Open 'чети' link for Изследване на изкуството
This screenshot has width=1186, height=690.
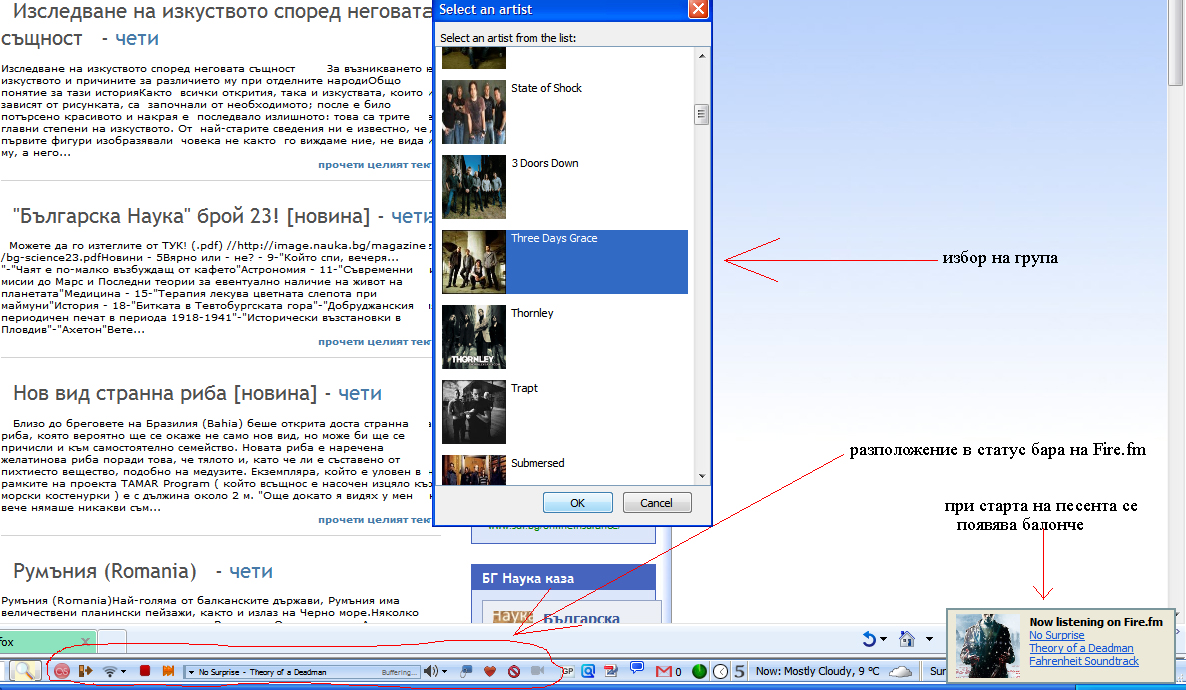coord(137,39)
